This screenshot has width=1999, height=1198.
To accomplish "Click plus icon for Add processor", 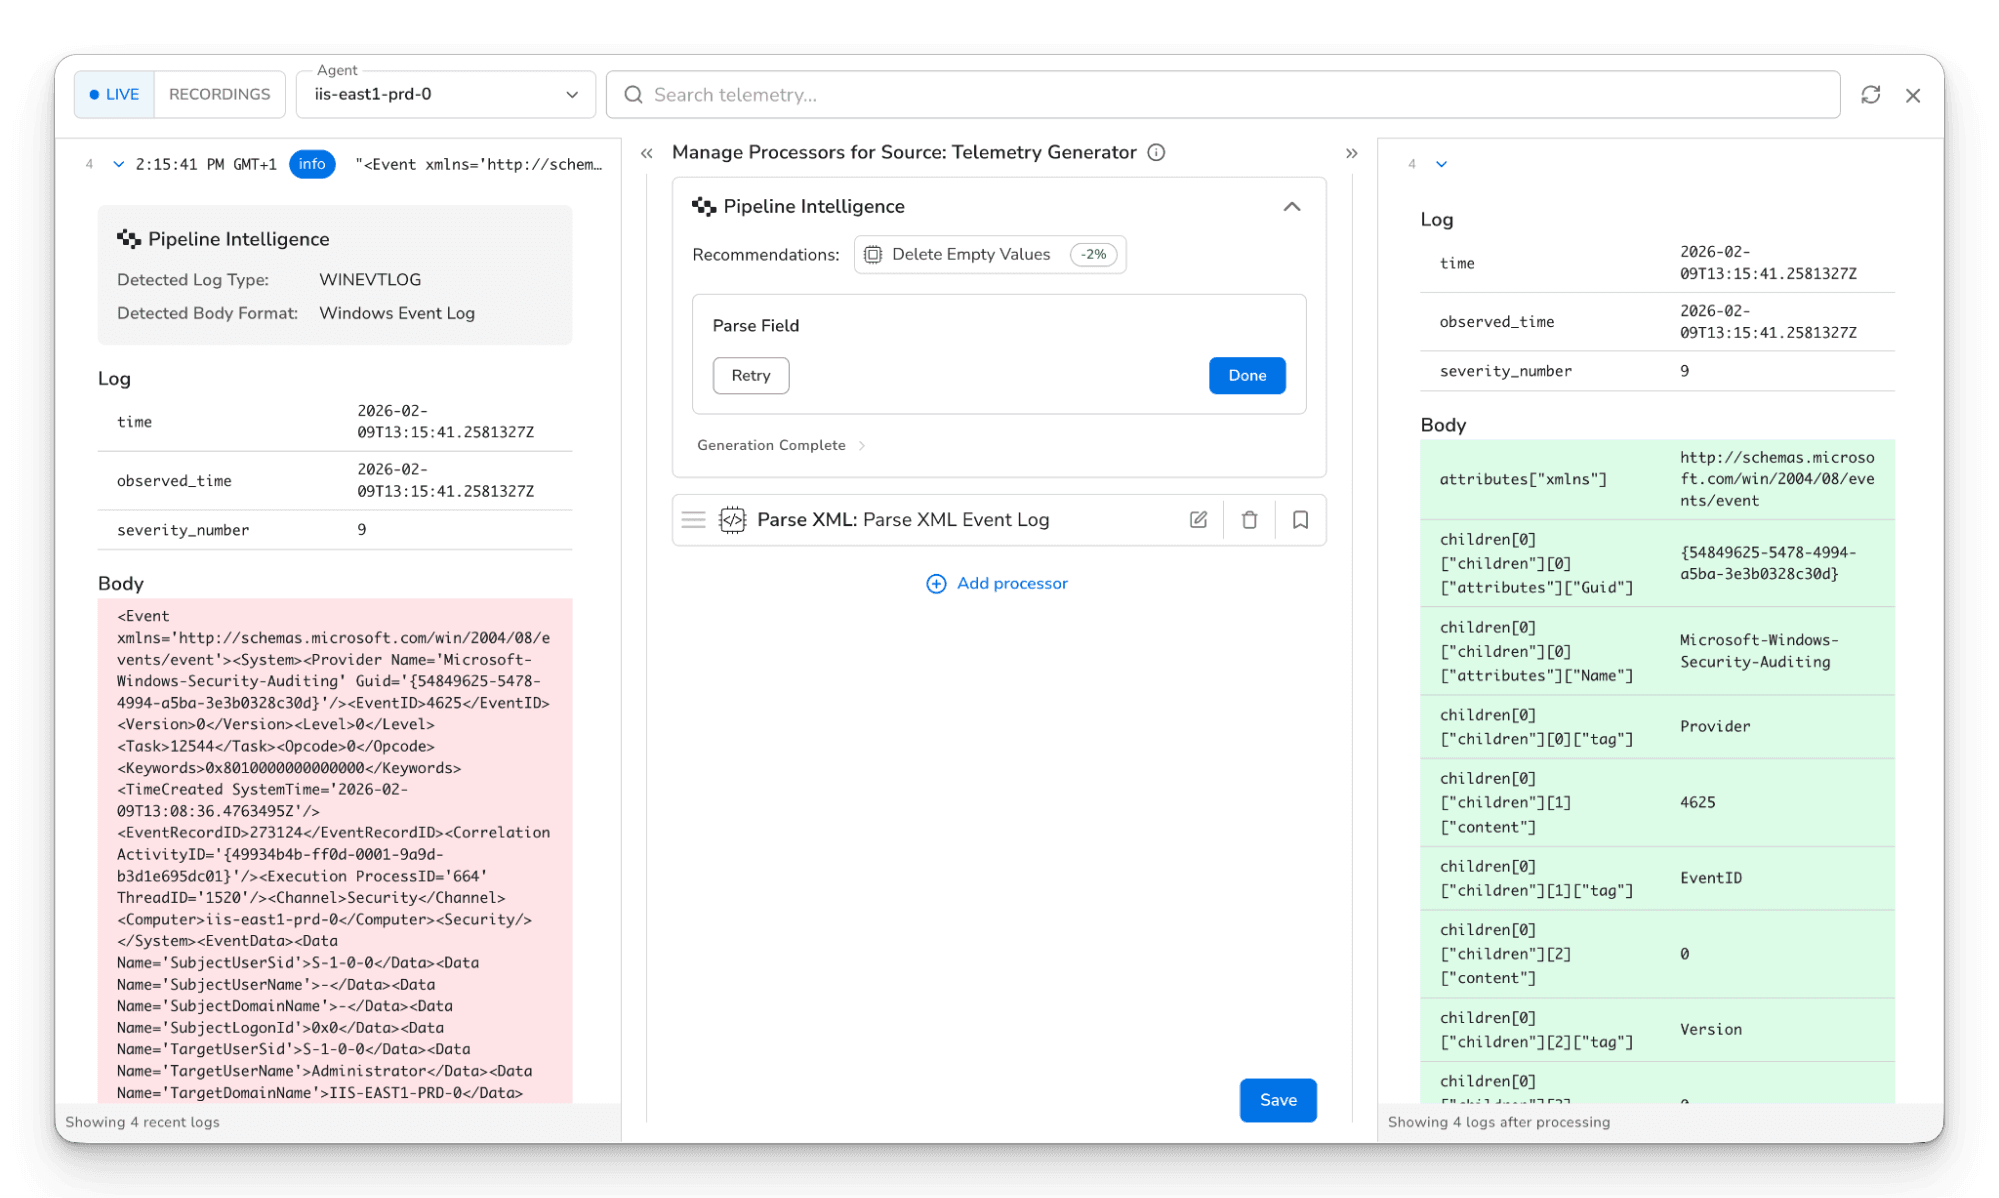I will [936, 584].
